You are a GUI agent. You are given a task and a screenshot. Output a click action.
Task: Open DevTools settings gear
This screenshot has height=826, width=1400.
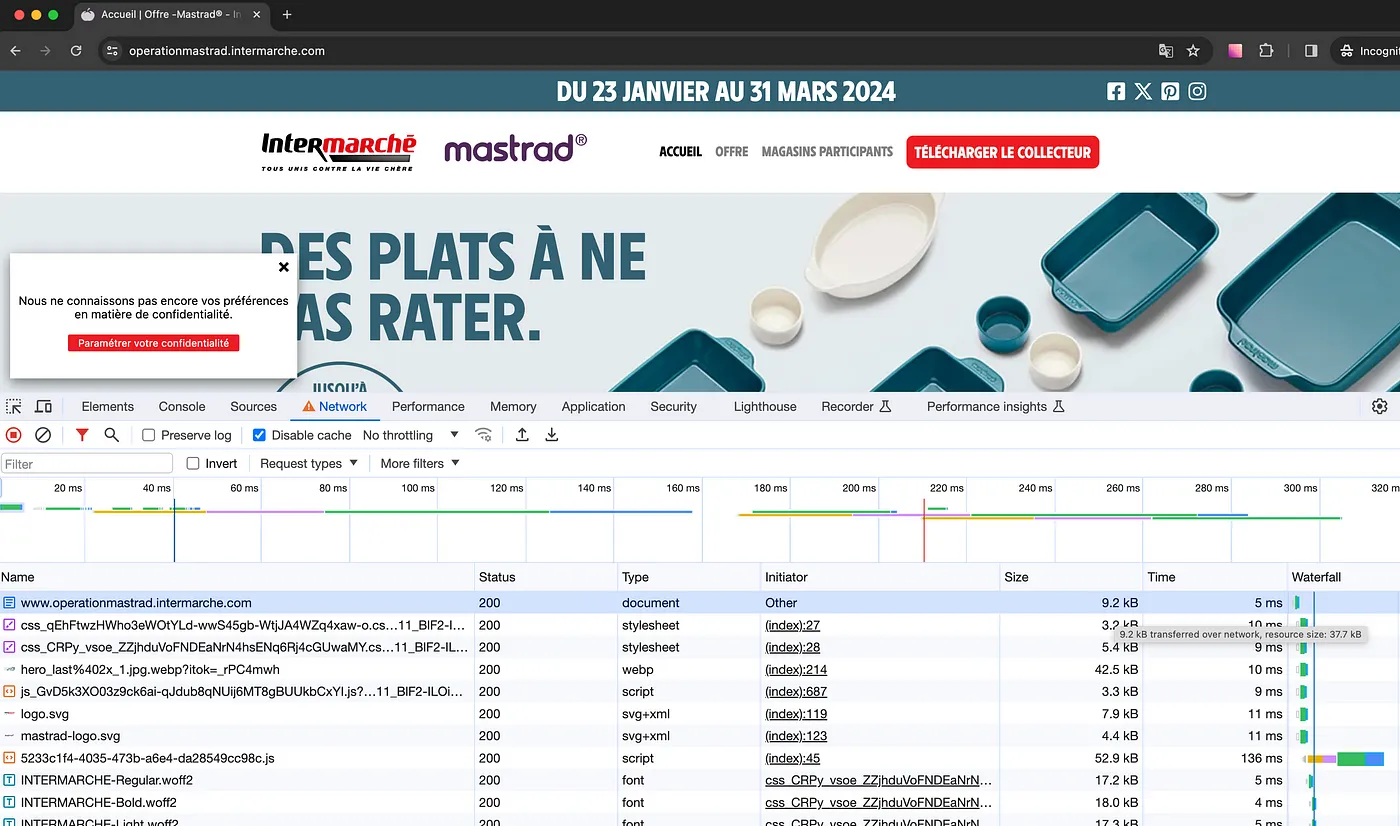point(1380,406)
